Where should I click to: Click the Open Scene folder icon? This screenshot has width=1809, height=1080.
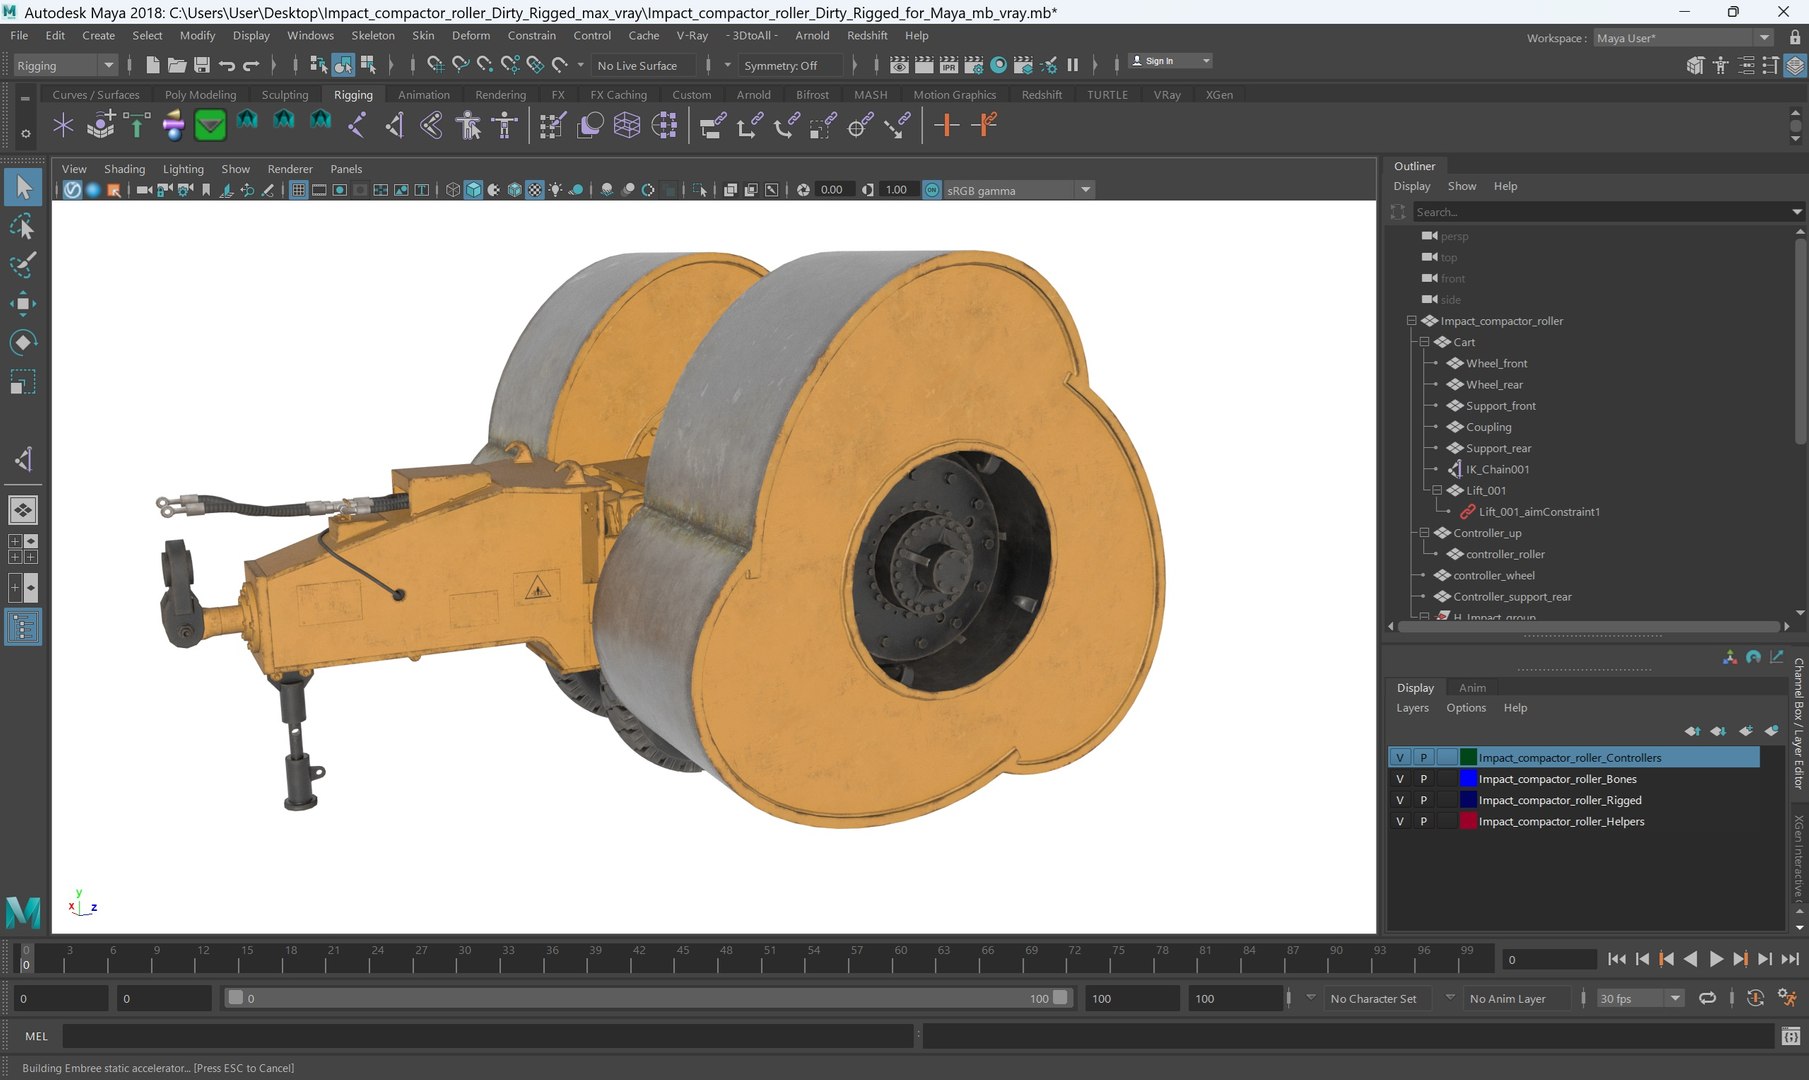point(177,65)
